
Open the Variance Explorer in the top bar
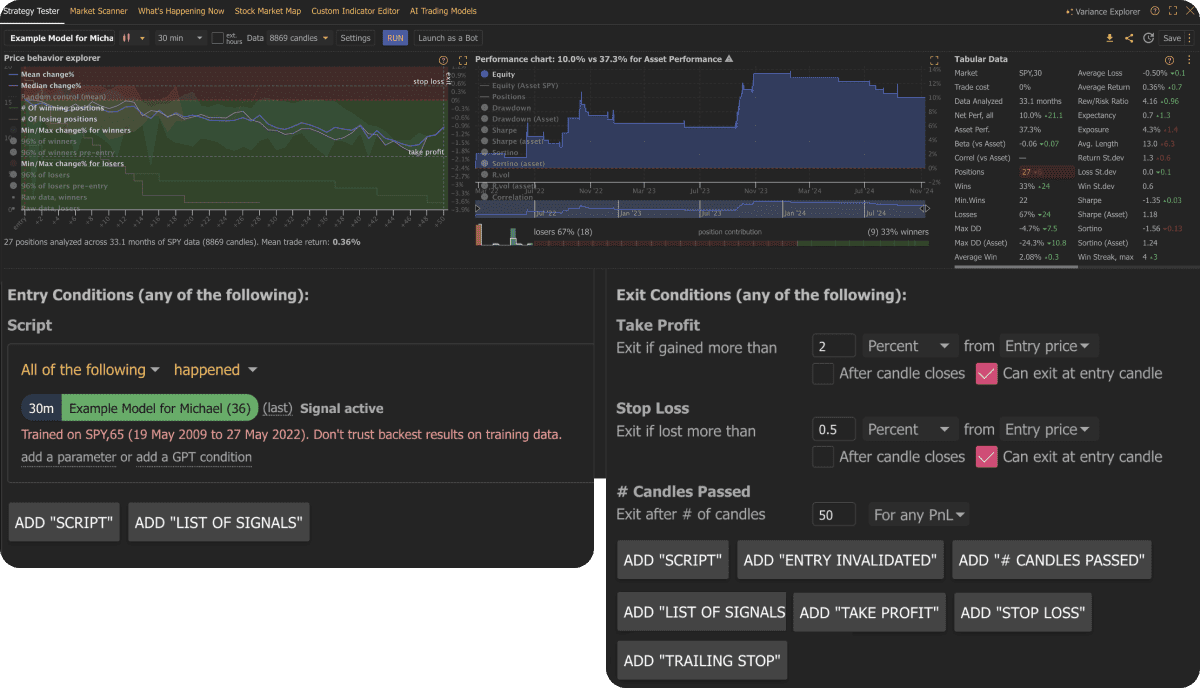[1106, 11]
